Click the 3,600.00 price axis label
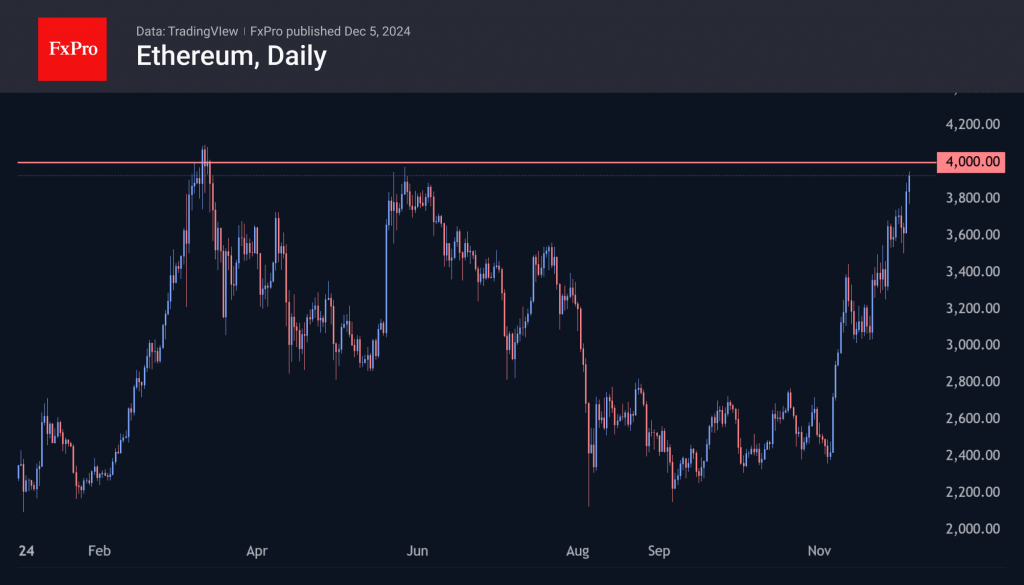This screenshot has height=585, width=1024. click(x=972, y=235)
